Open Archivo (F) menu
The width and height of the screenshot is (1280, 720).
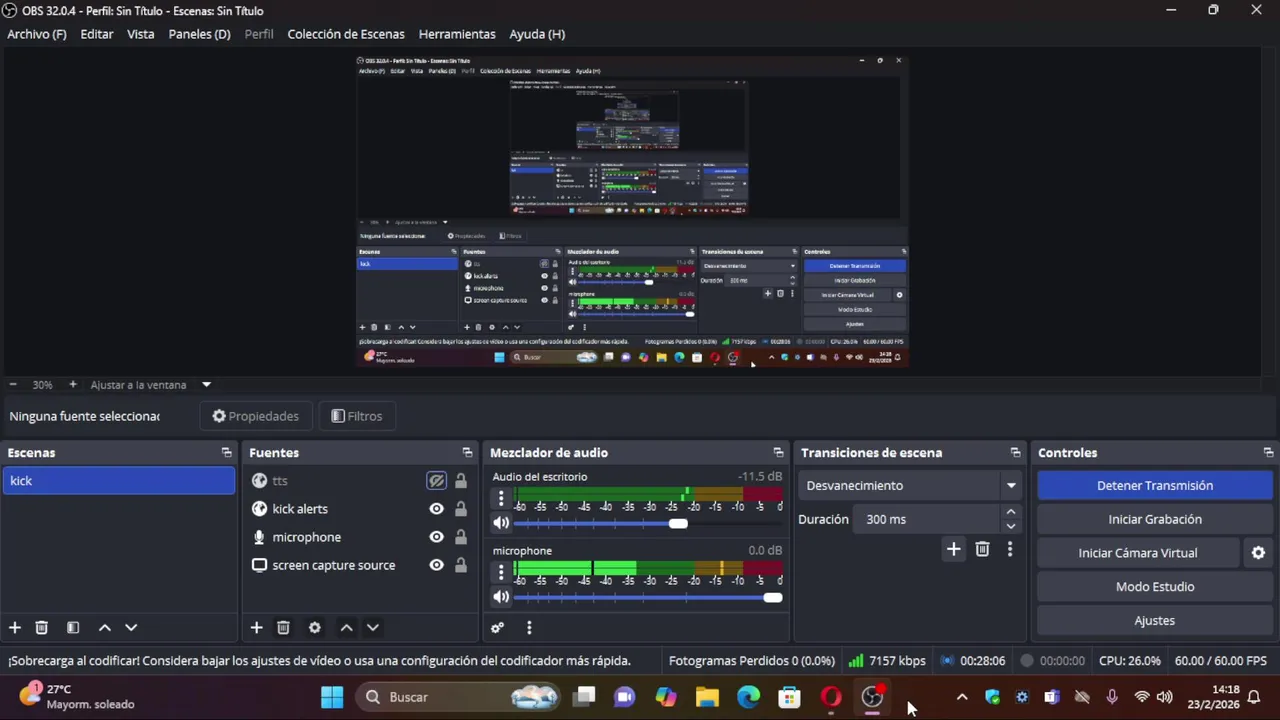click(37, 34)
